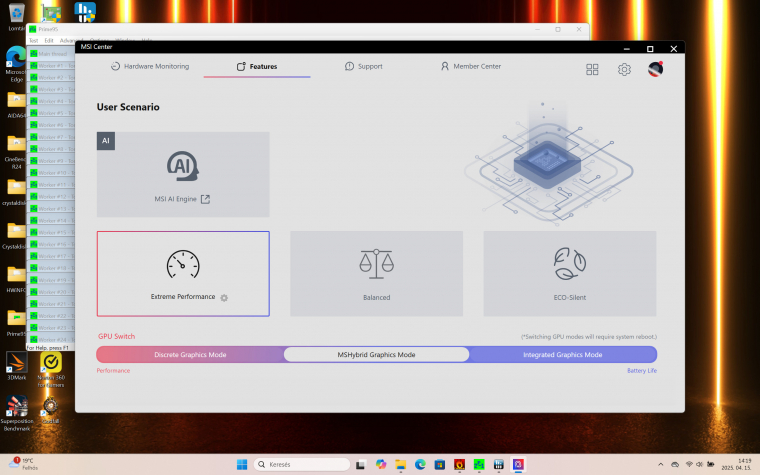Open the Hardware Monitoring tab
Viewport: 760px width, 475px height.
[150, 66]
